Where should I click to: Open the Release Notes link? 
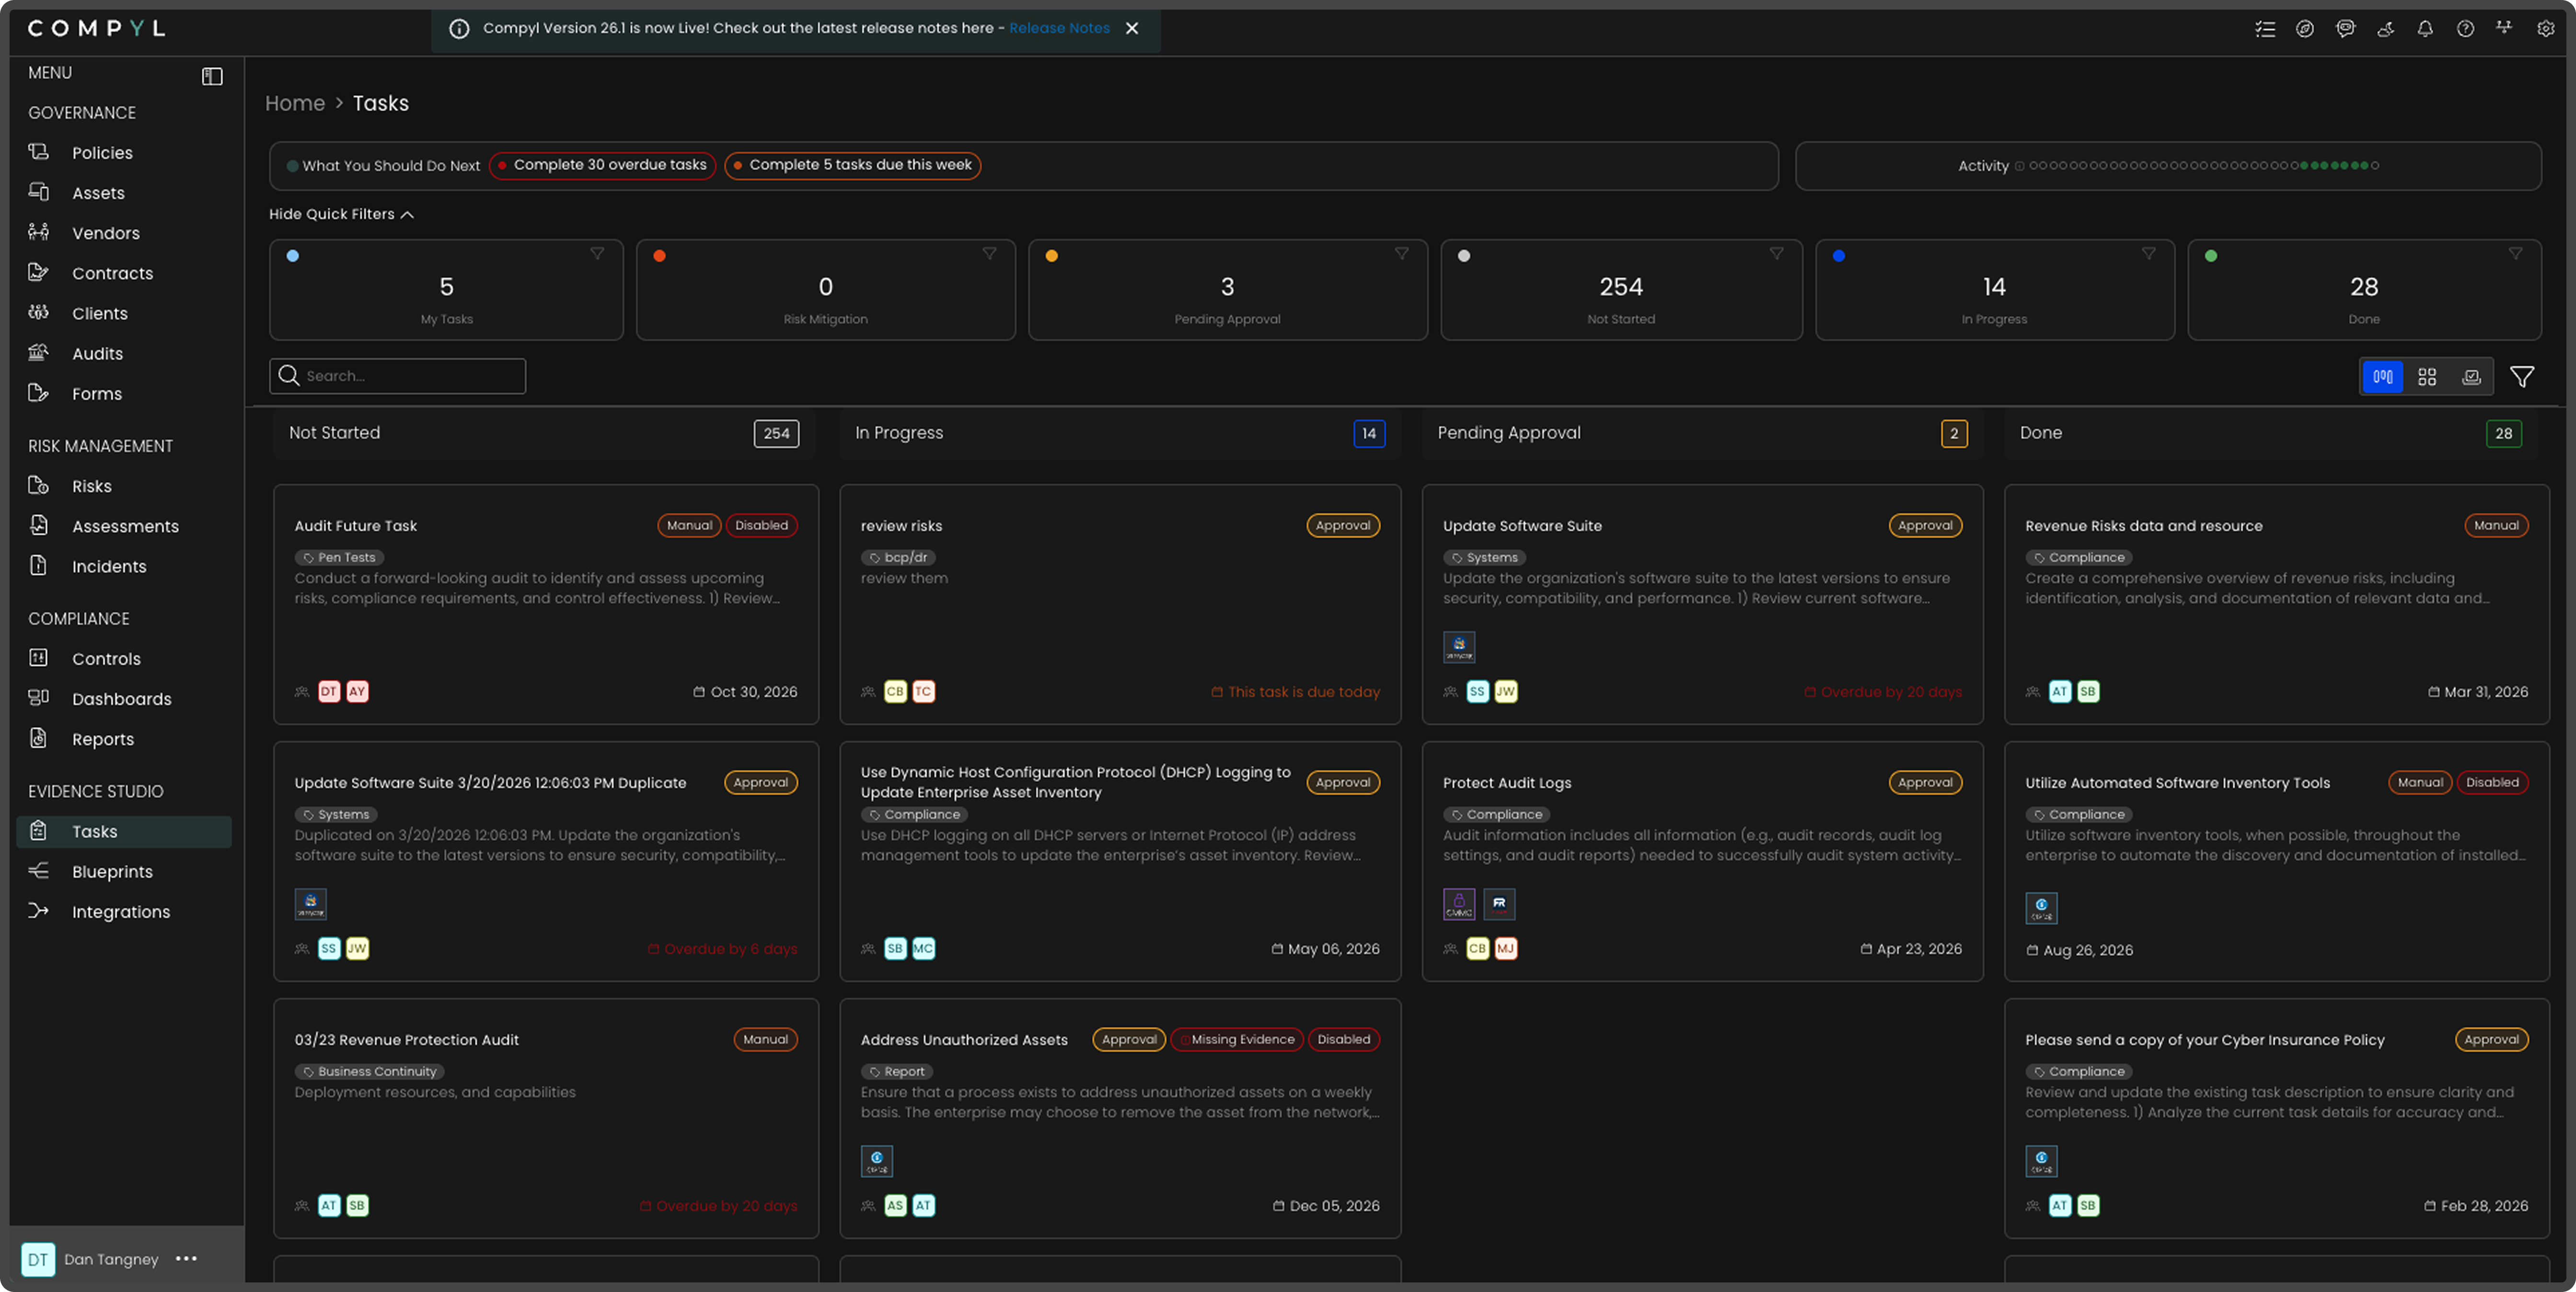pyautogui.click(x=1059, y=28)
